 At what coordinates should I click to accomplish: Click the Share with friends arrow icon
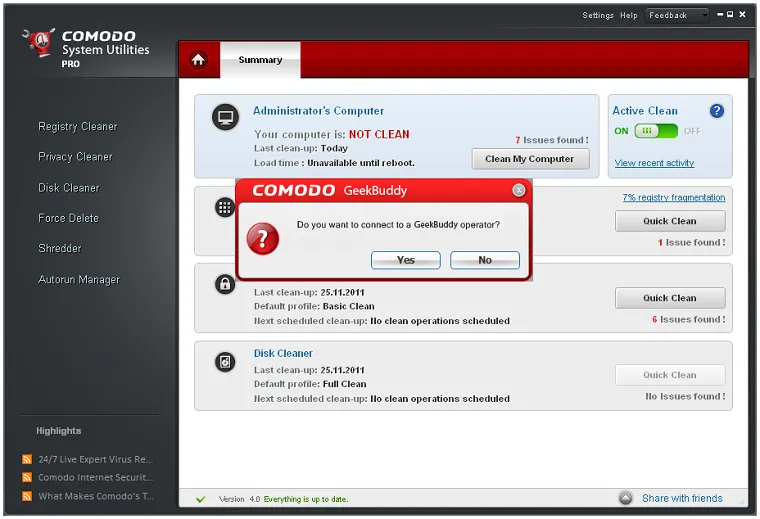626,498
